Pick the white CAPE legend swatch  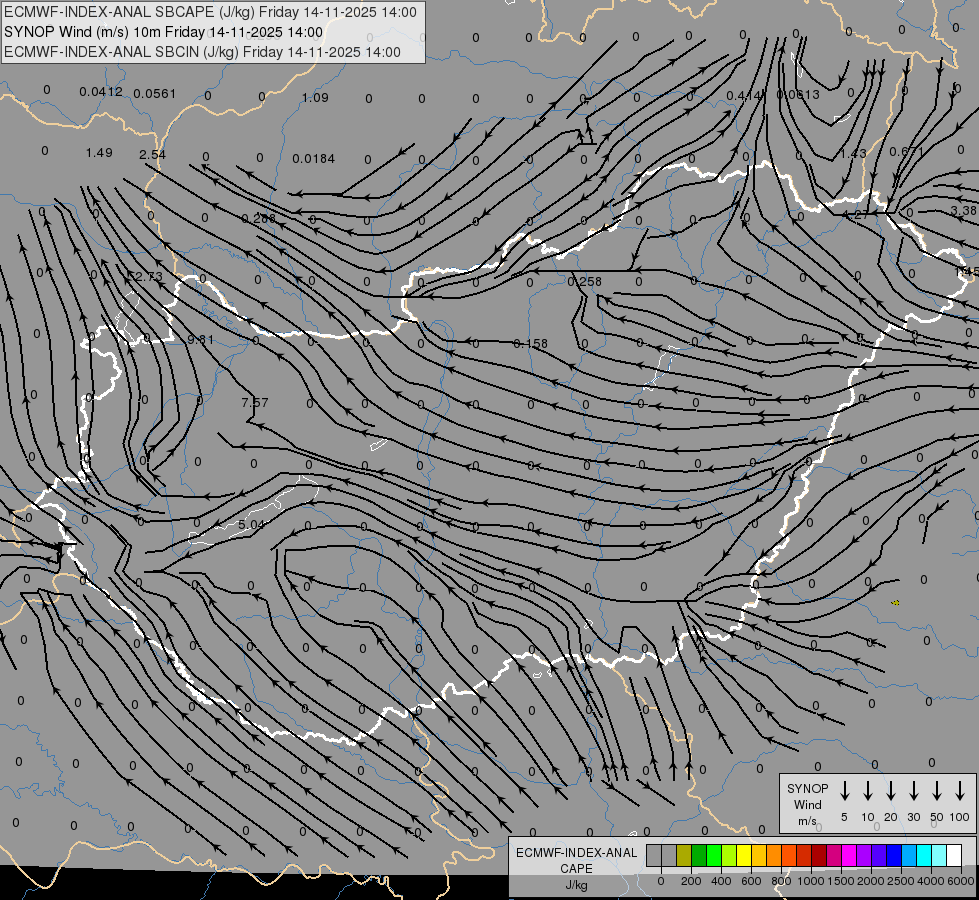(954, 855)
